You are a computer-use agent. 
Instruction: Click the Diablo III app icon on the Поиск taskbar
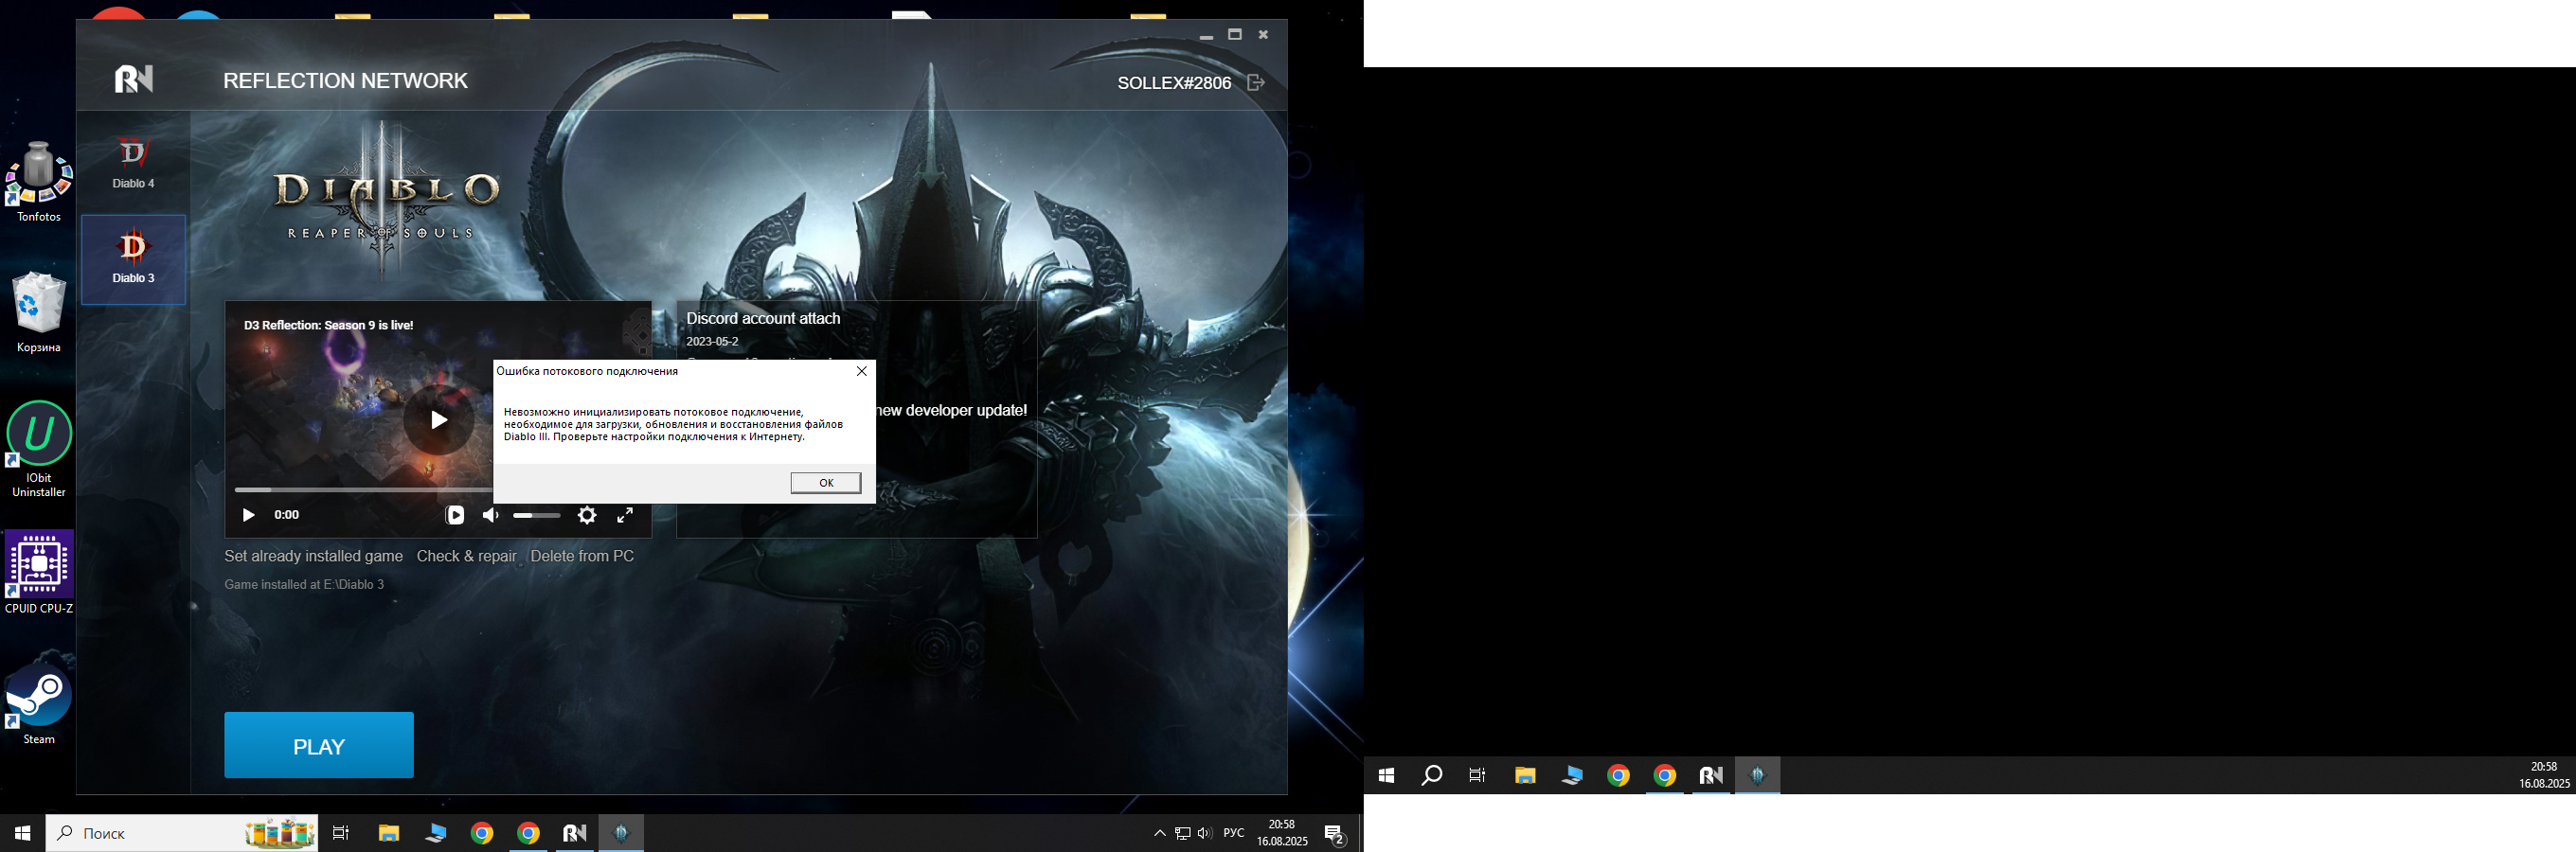(x=621, y=833)
